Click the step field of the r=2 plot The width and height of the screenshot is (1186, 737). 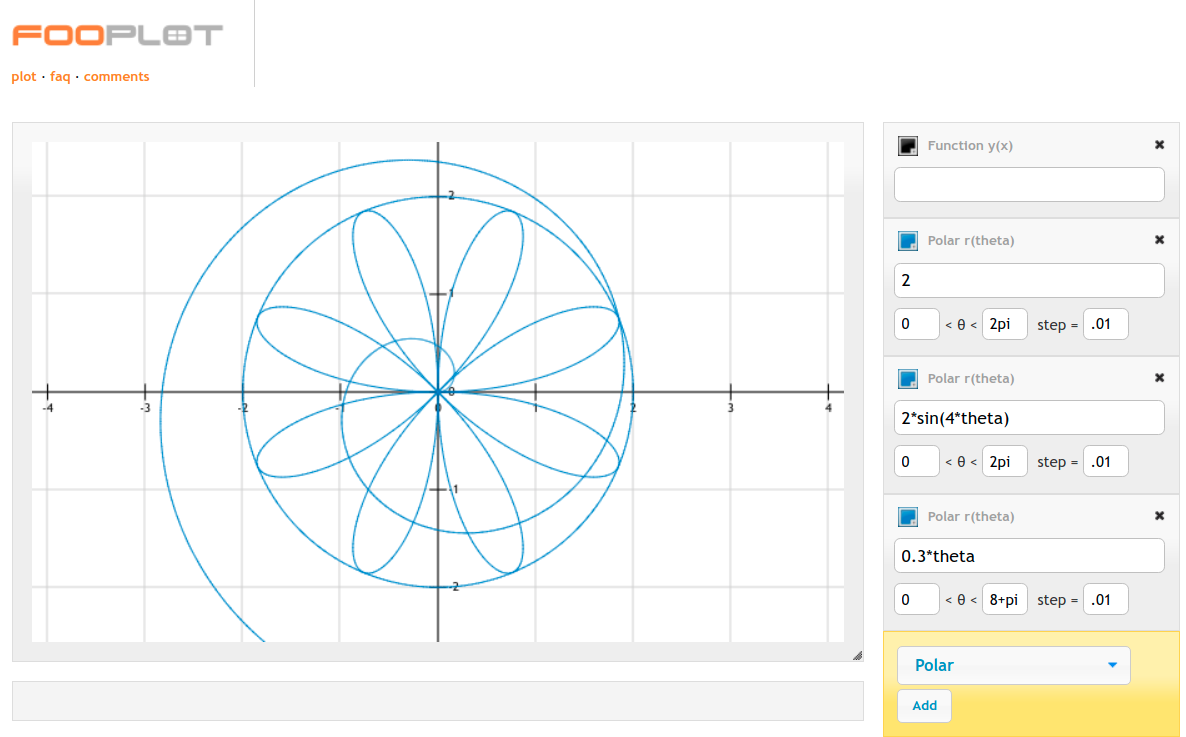(x=1105, y=323)
